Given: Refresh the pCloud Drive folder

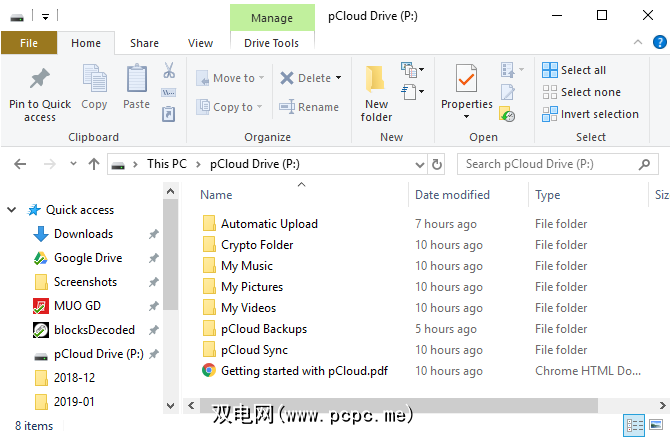Looking at the screenshot, I should click(x=437, y=165).
